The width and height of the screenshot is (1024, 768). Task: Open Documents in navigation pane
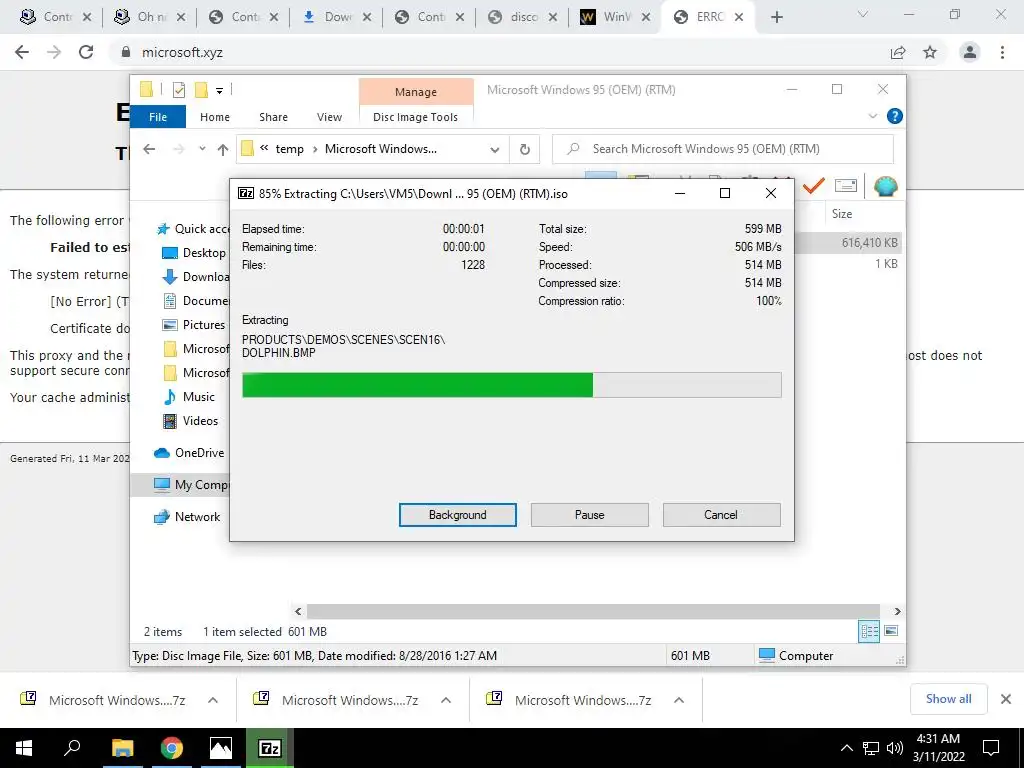pyautogui.click(x=196, y=300)
